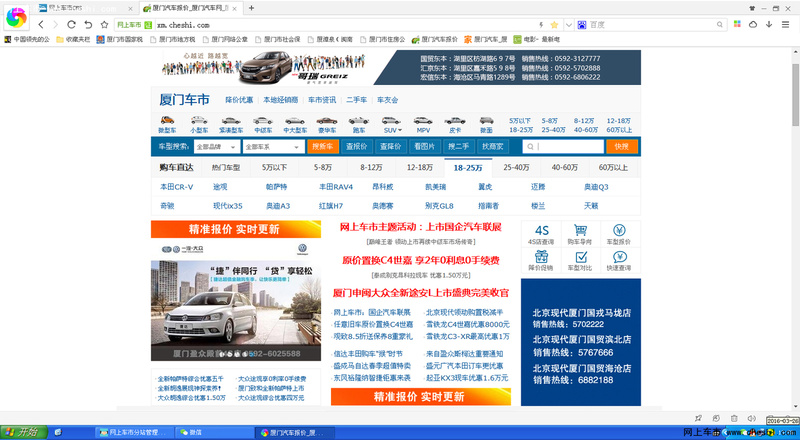Go back with the browser back arrow
This screenshot has width=800, height=440.
[x=41, y=25]
